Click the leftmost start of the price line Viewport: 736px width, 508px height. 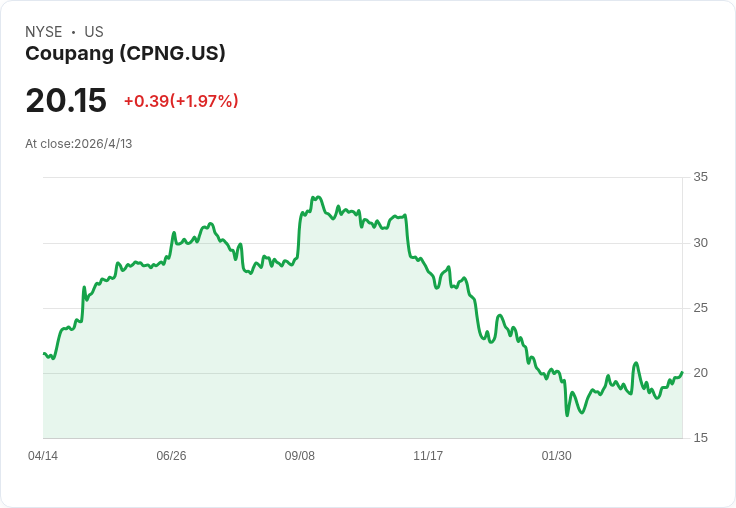pos(44,353)
